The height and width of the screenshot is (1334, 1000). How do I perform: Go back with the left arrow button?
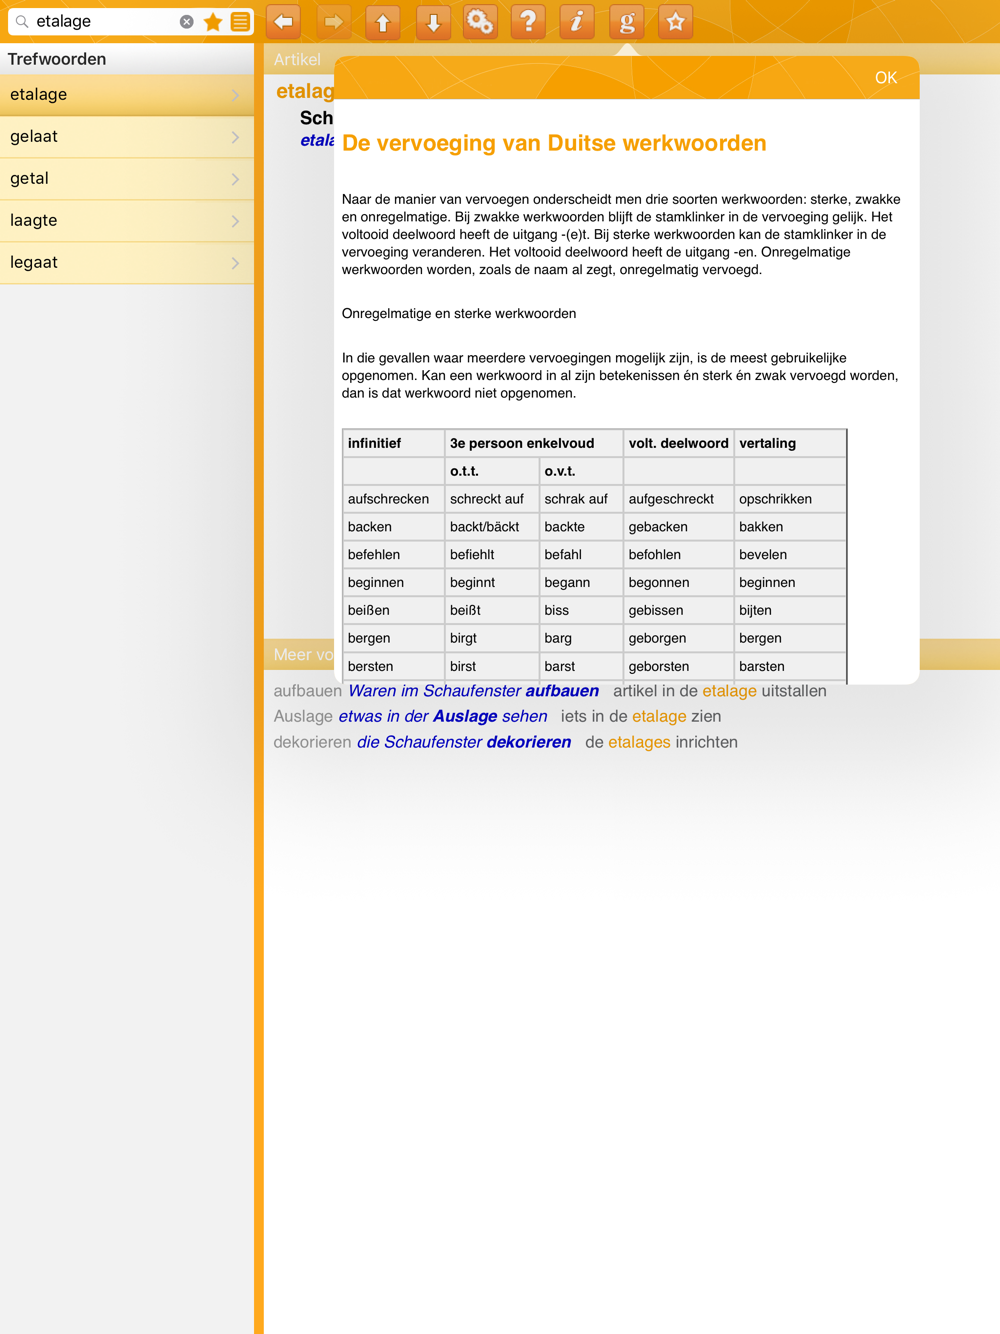click(285, 21)
